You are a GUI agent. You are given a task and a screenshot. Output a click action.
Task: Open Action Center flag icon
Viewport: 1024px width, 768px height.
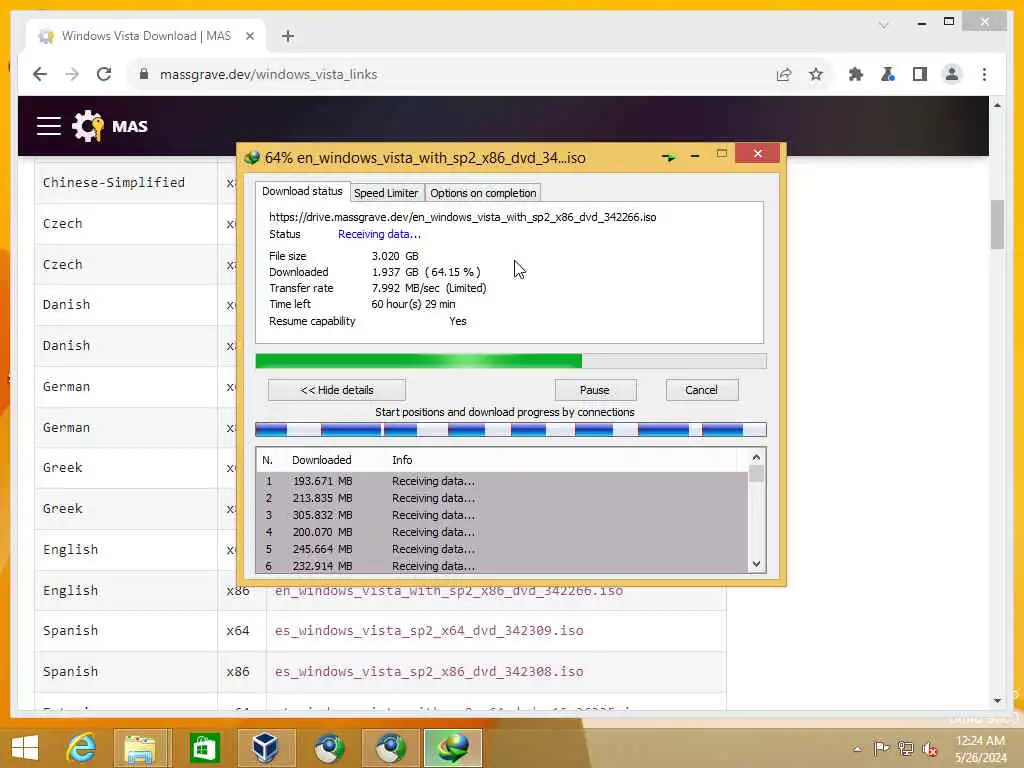(x=881, y=748)
